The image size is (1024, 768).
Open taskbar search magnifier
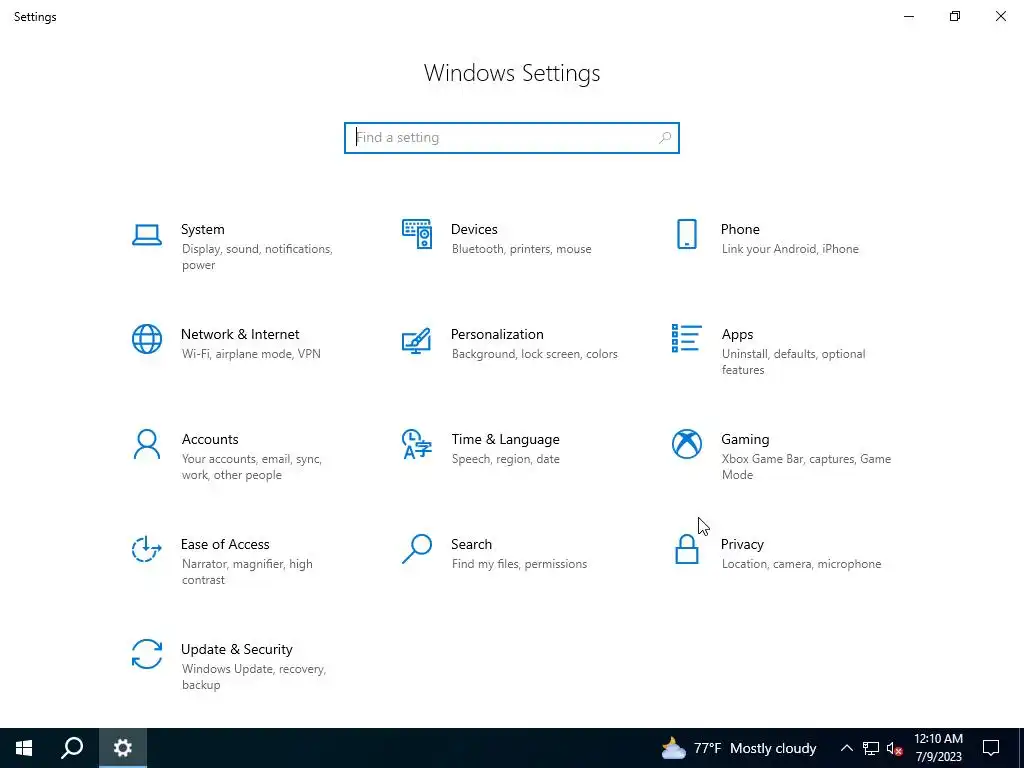pyautogui.click(x=72, y=748)
